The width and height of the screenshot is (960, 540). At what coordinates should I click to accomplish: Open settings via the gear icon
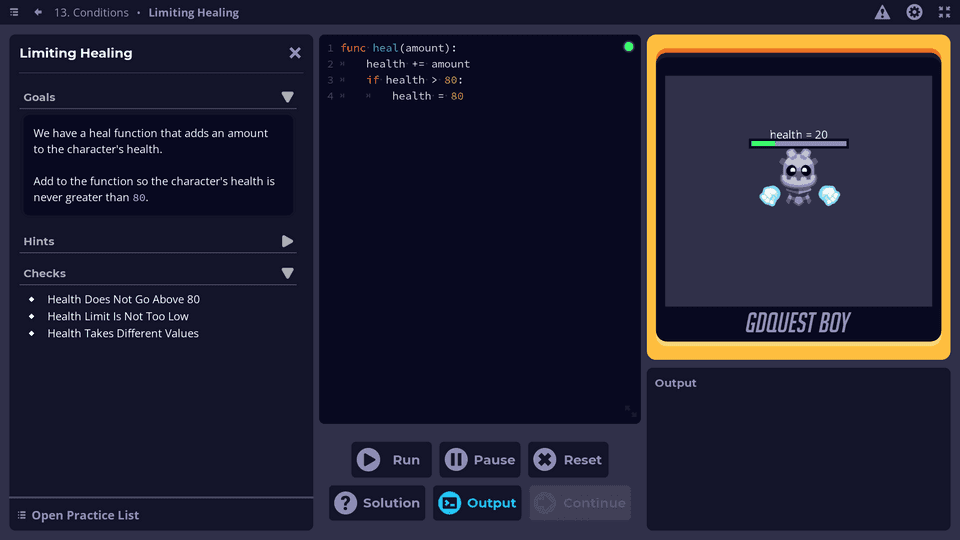[914, 12]
